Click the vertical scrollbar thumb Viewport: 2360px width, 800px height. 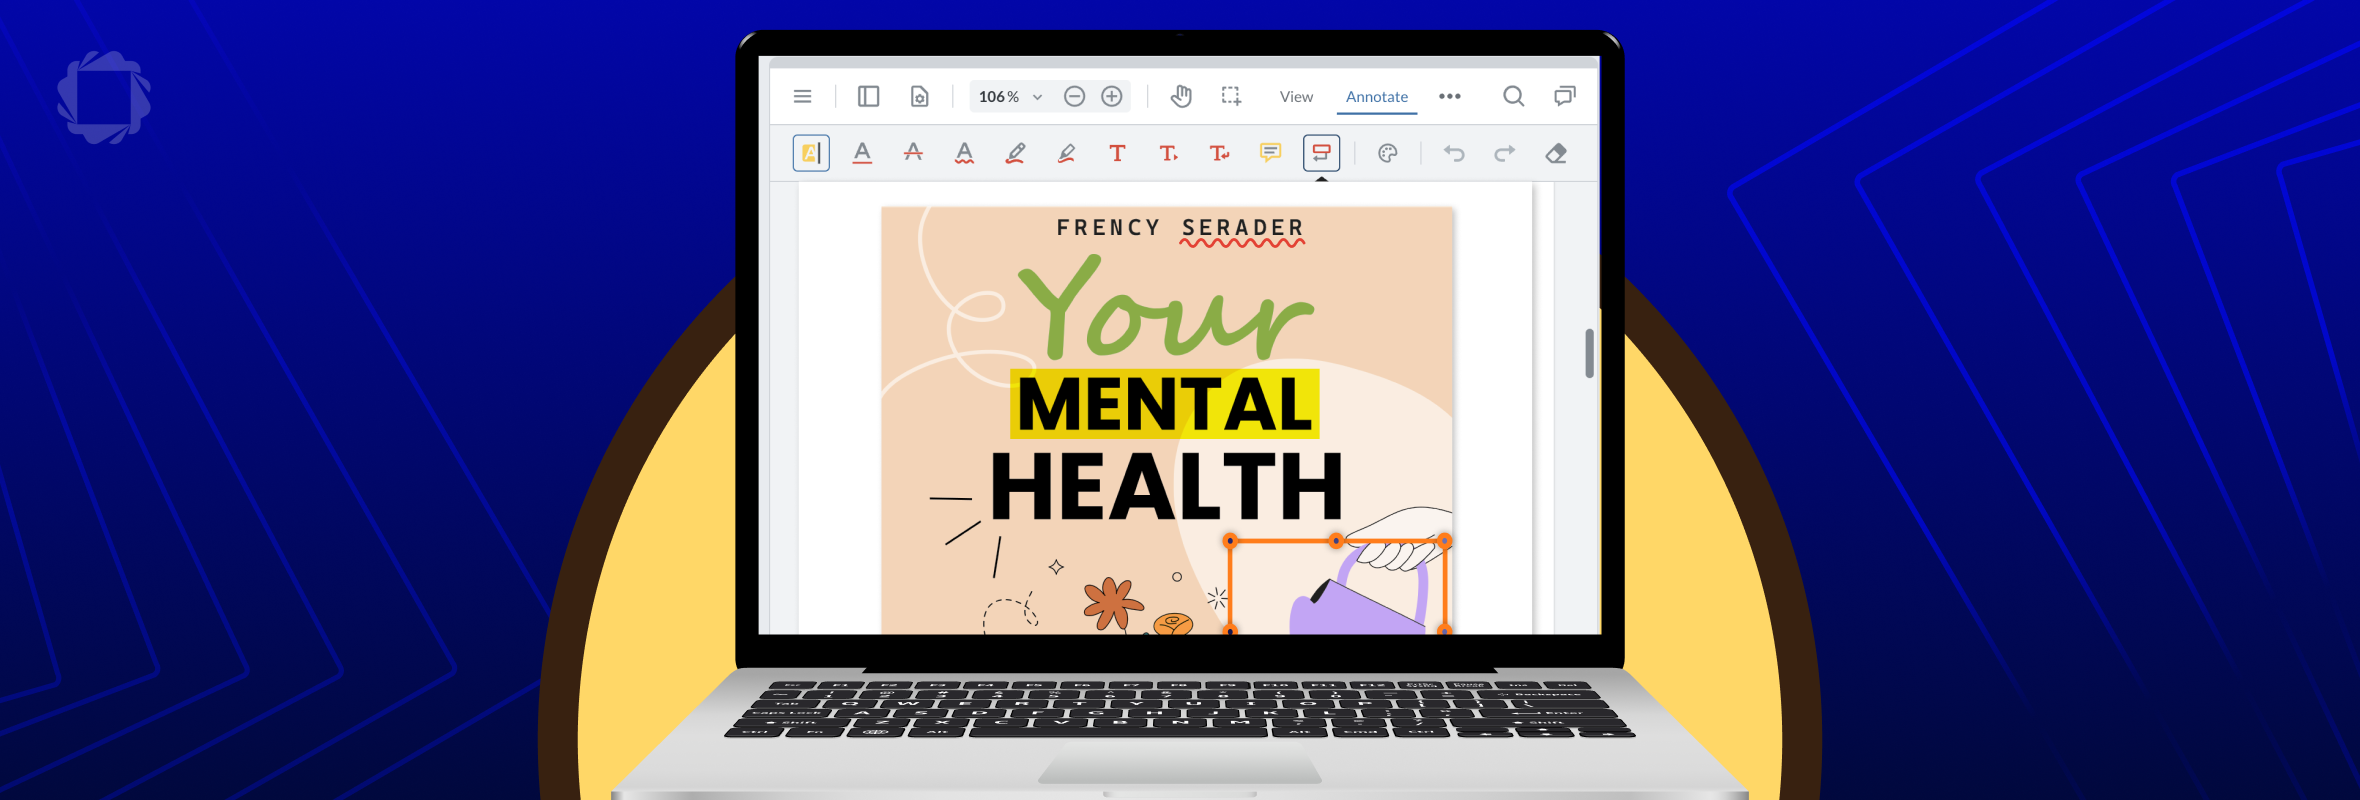tap(1589, 353)
